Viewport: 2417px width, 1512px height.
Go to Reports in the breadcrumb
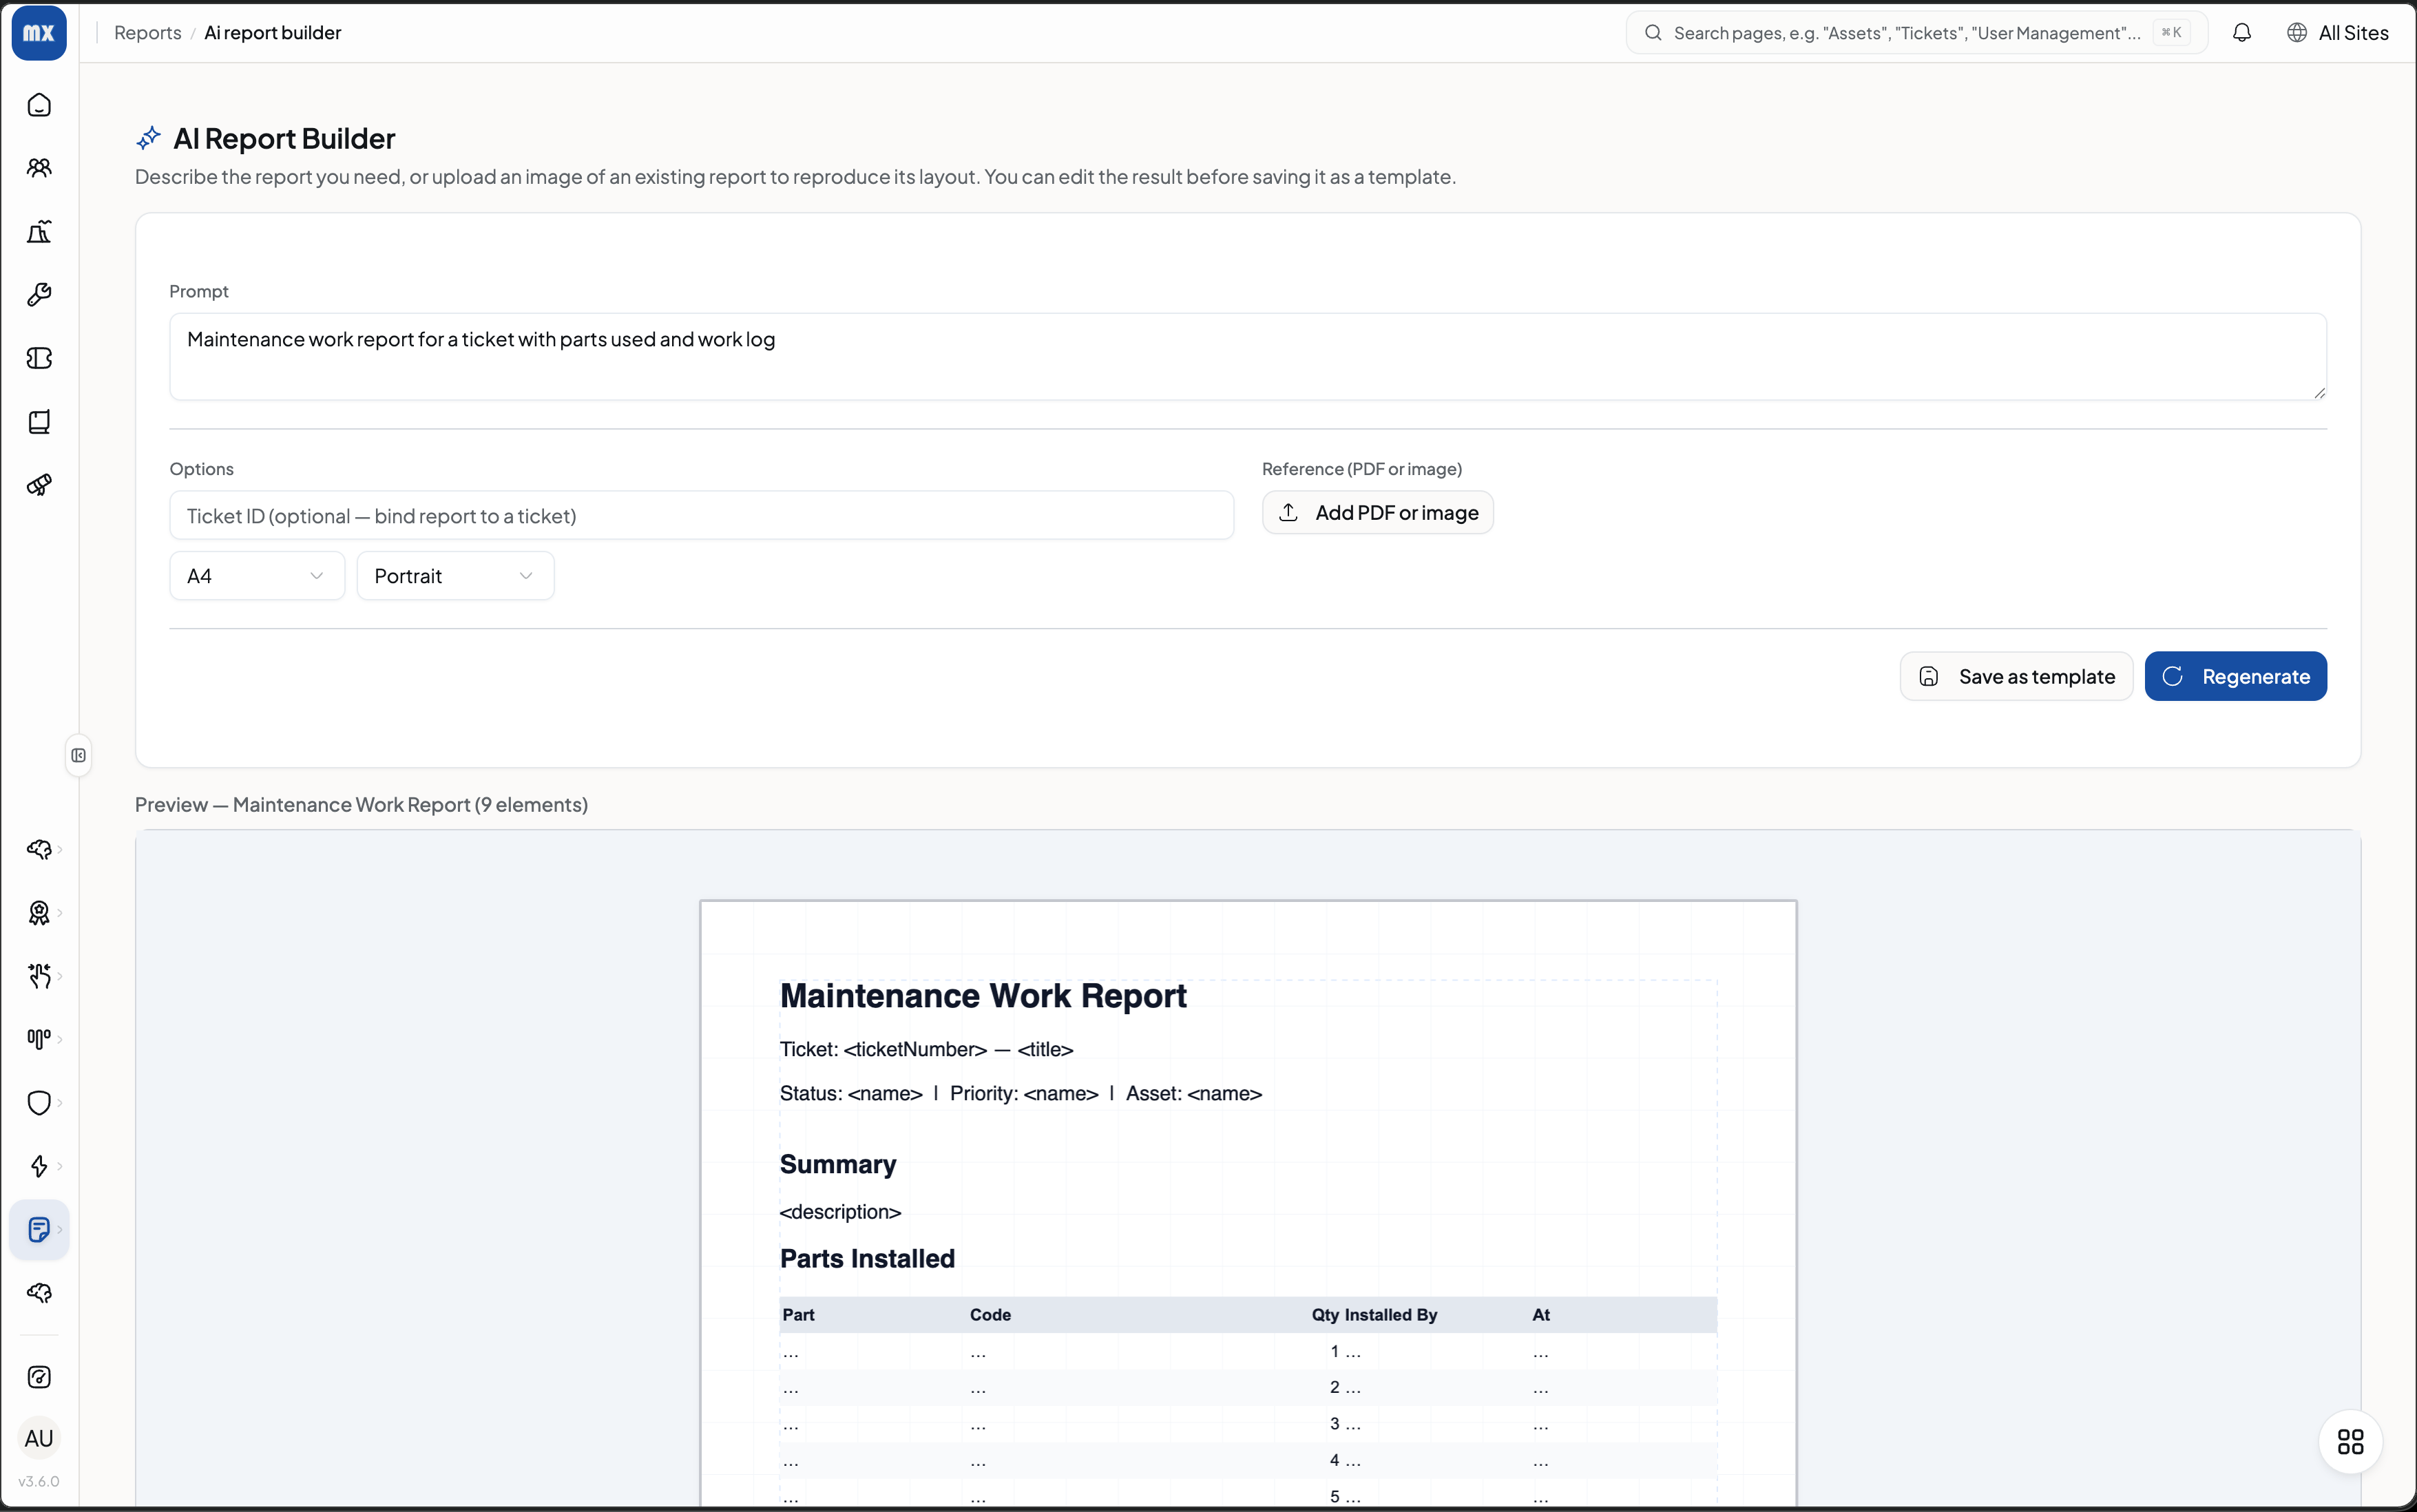[148, 33]
